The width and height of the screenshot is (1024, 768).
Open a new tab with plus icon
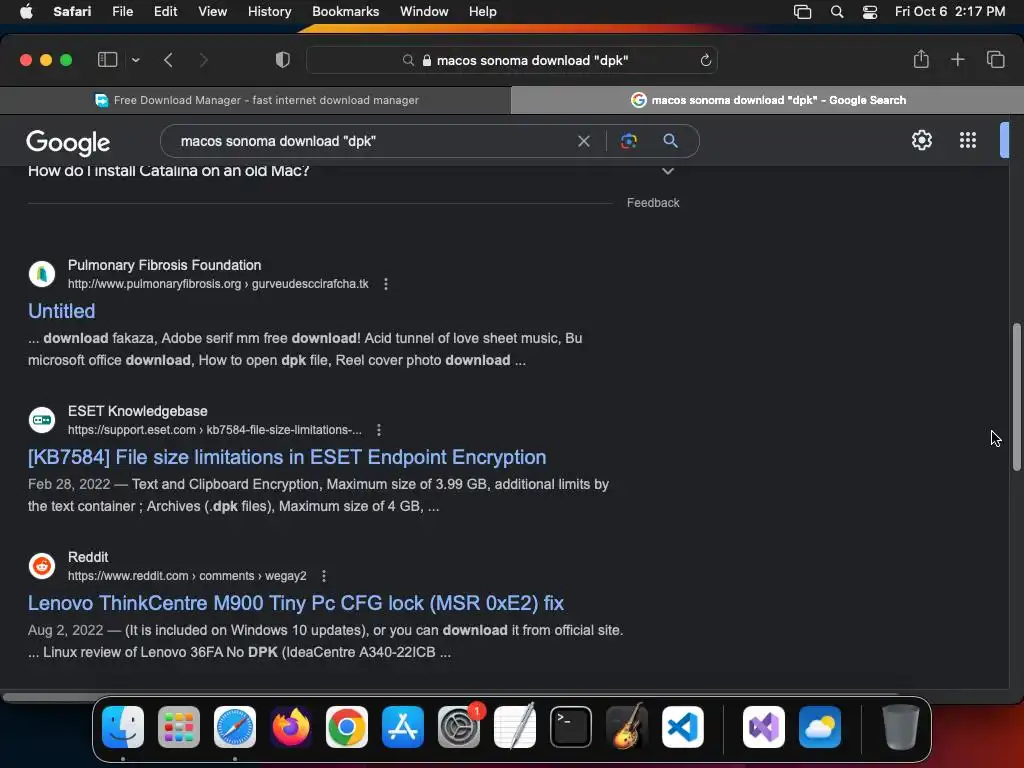pos(957,59)
